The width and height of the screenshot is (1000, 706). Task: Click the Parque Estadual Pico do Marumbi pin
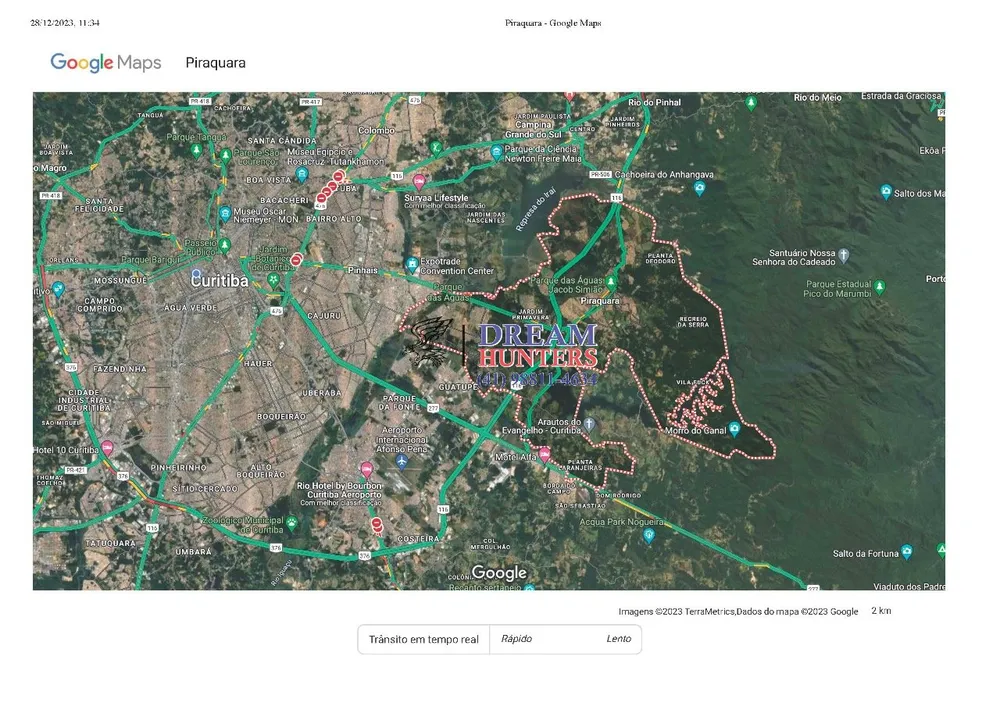pyautogui.click(x=880, y=287)
